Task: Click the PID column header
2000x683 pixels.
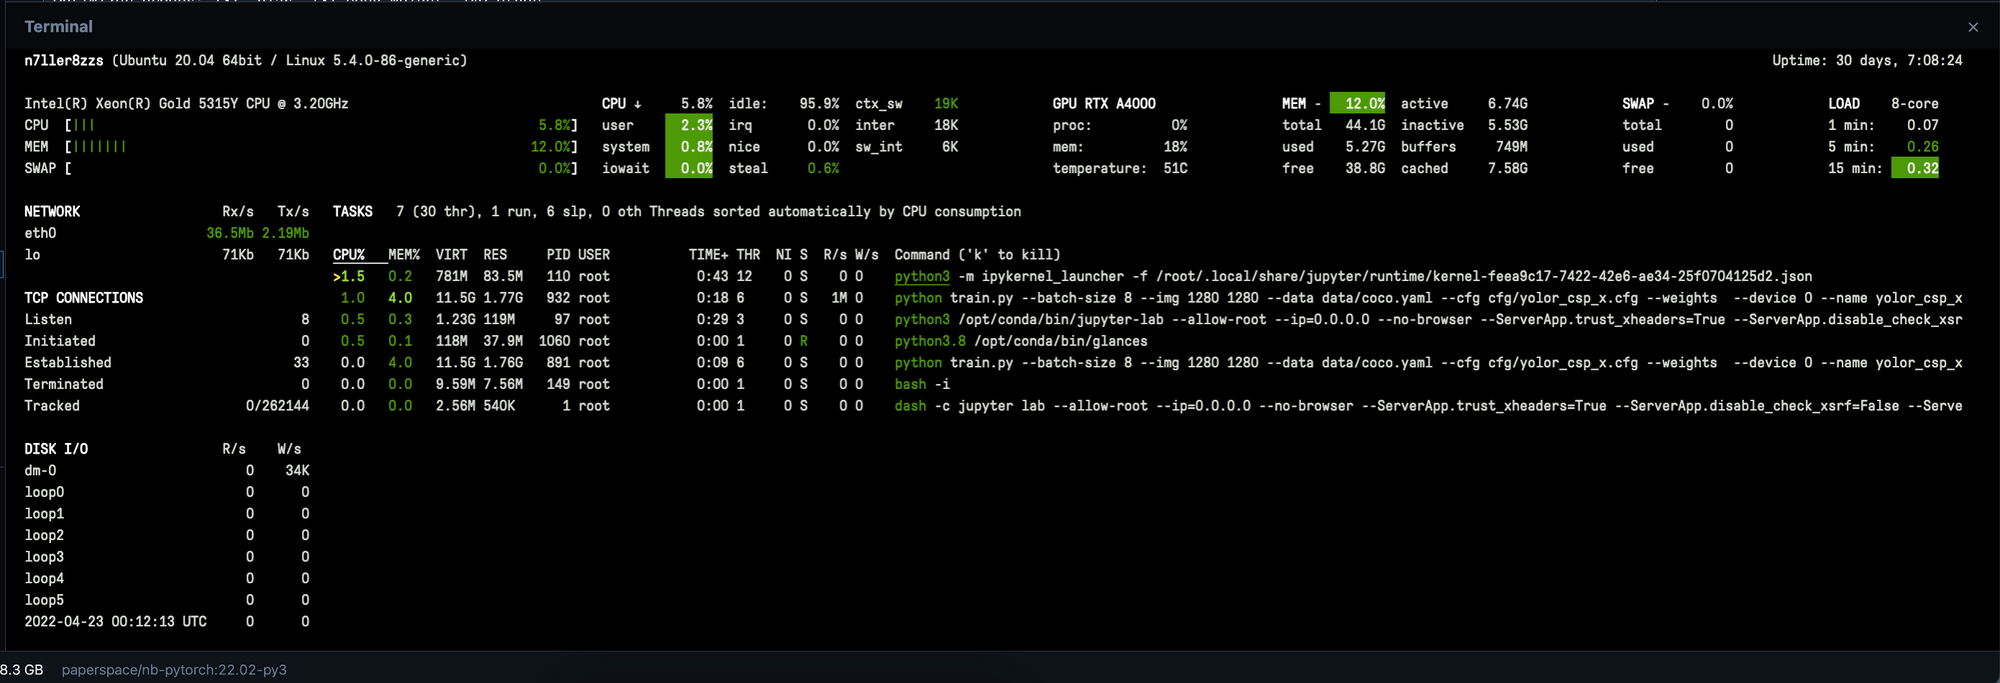Action: tap(558, 255)
